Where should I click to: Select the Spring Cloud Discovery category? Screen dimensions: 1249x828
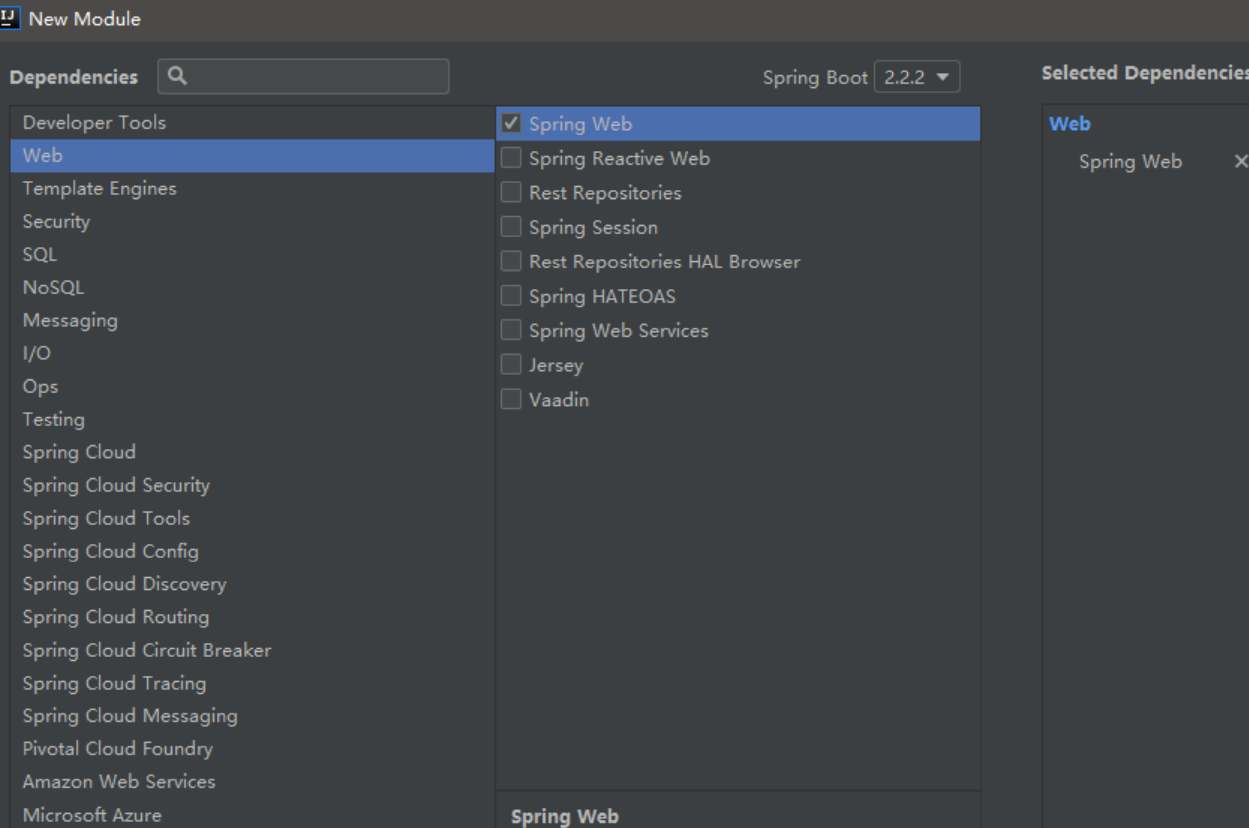pyautogui.click(x=252, y=585)
